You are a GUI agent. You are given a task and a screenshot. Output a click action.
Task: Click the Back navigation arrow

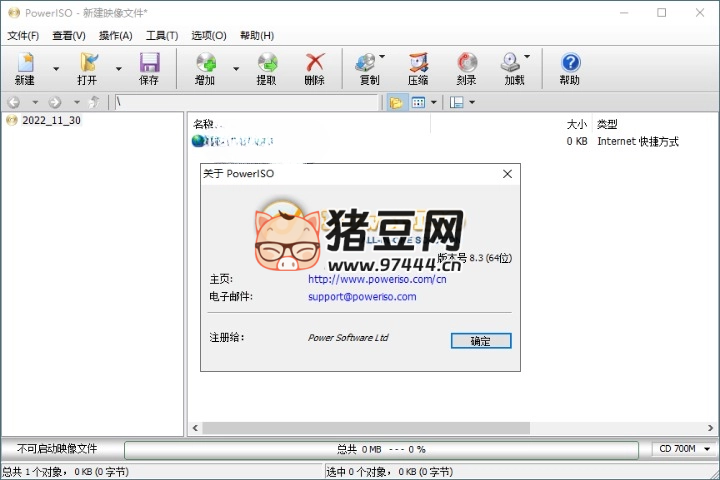(14, 102)
